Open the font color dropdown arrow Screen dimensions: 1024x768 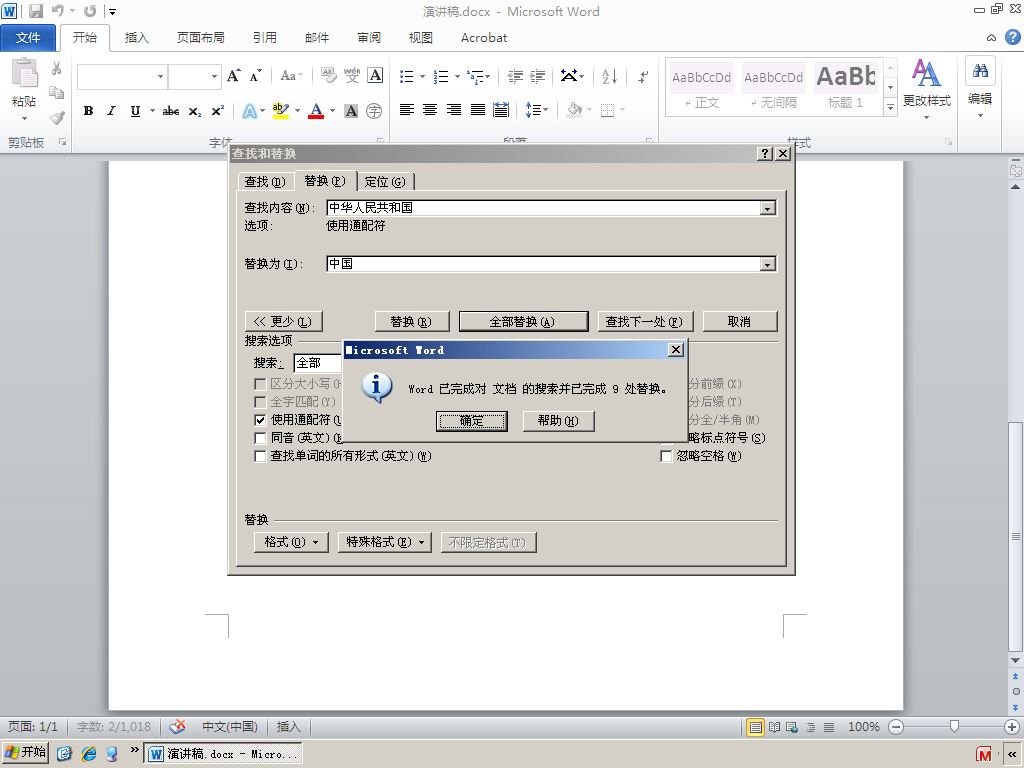[x=332, y=111]
